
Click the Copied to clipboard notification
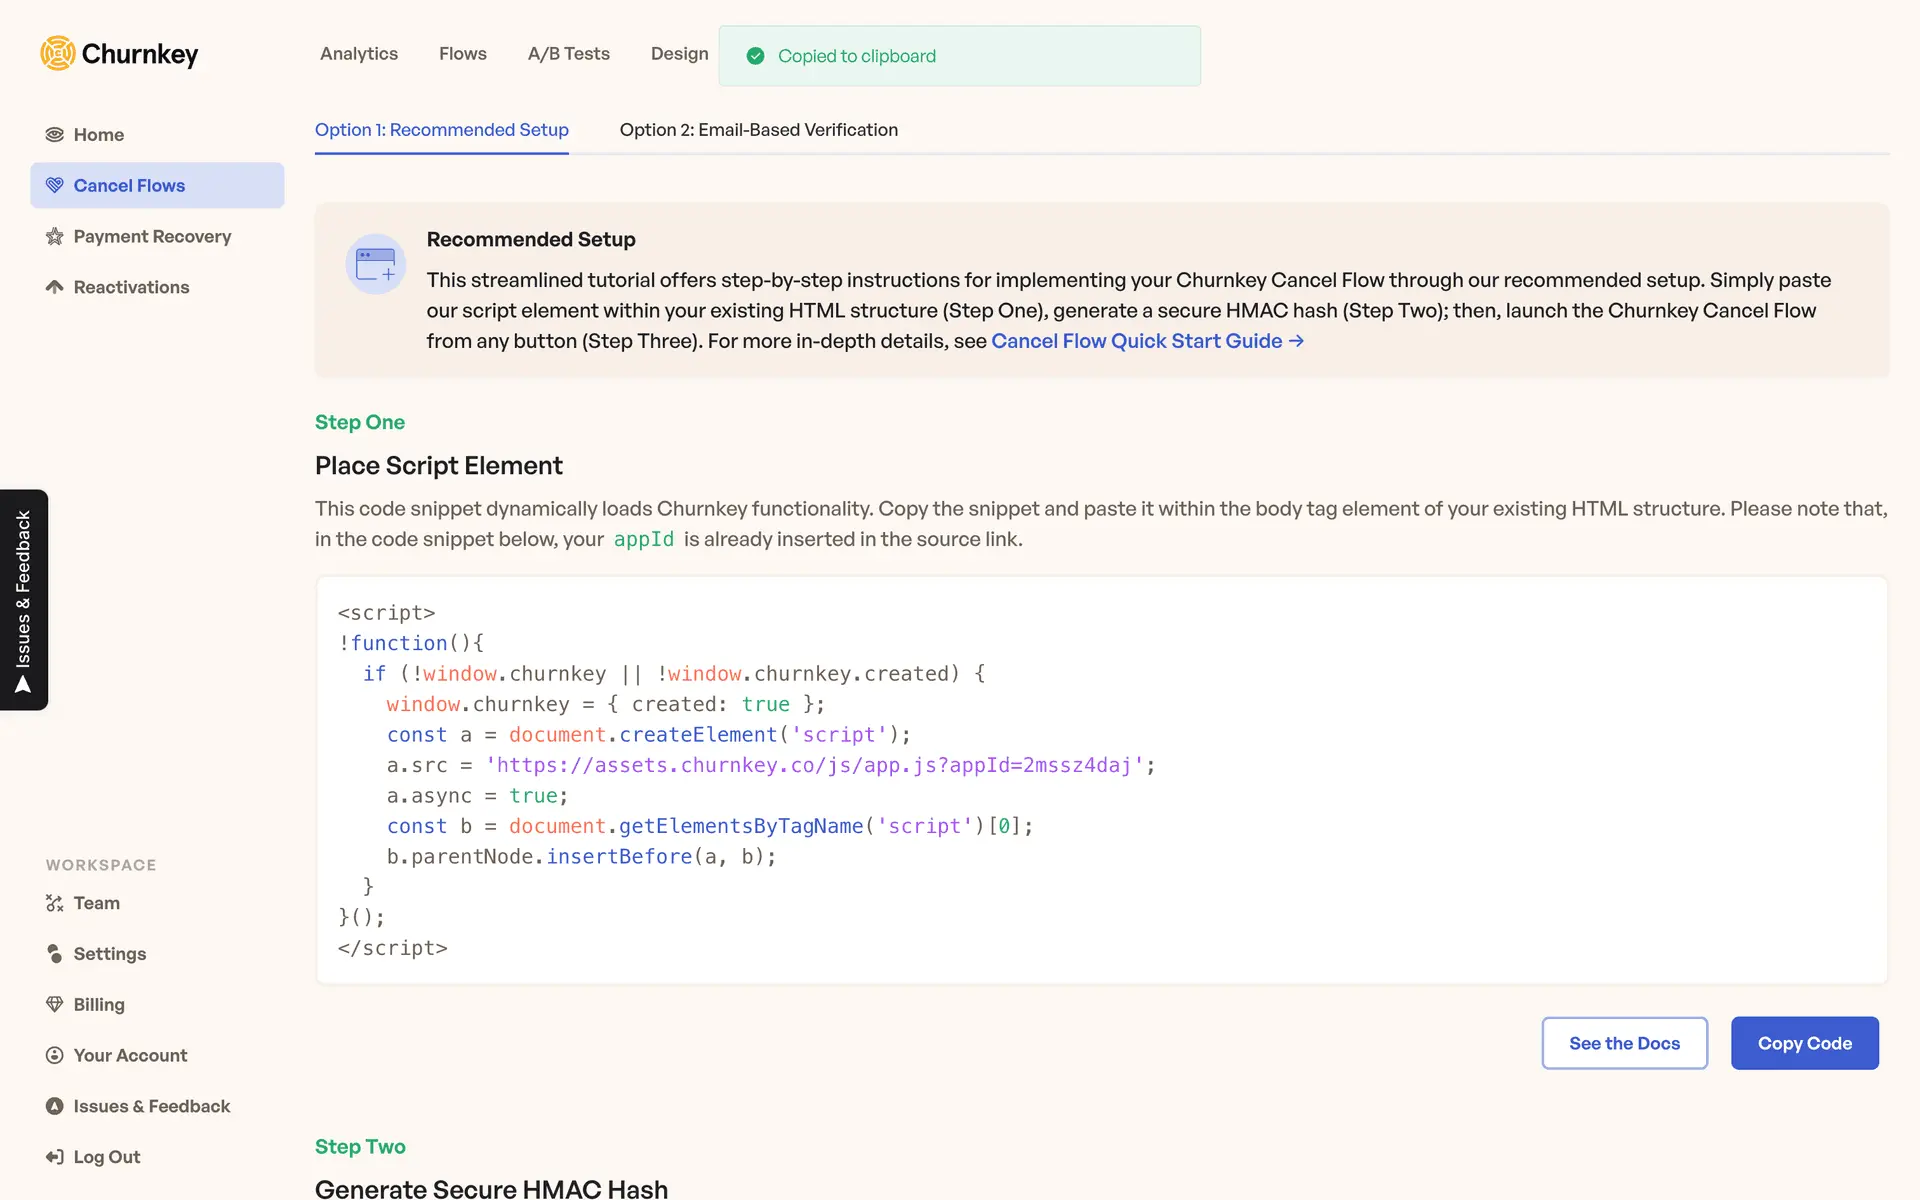(959, 56)
